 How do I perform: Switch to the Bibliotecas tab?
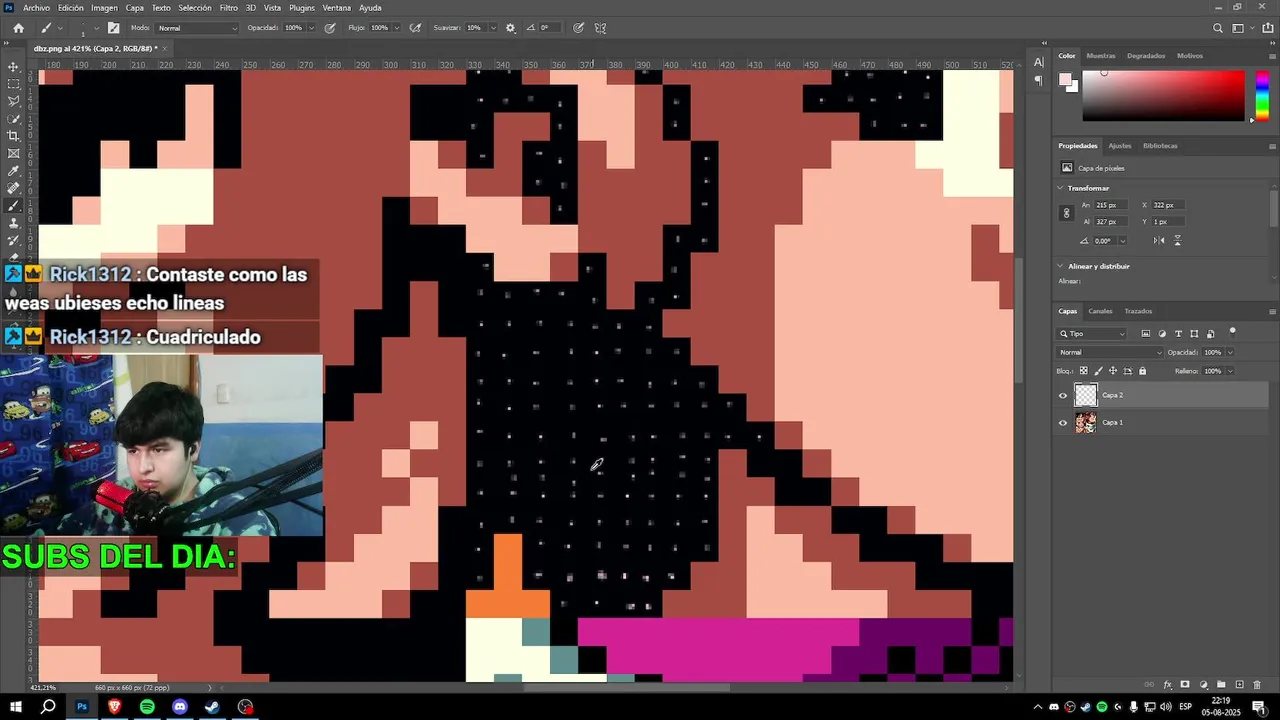pos(1160,146)
